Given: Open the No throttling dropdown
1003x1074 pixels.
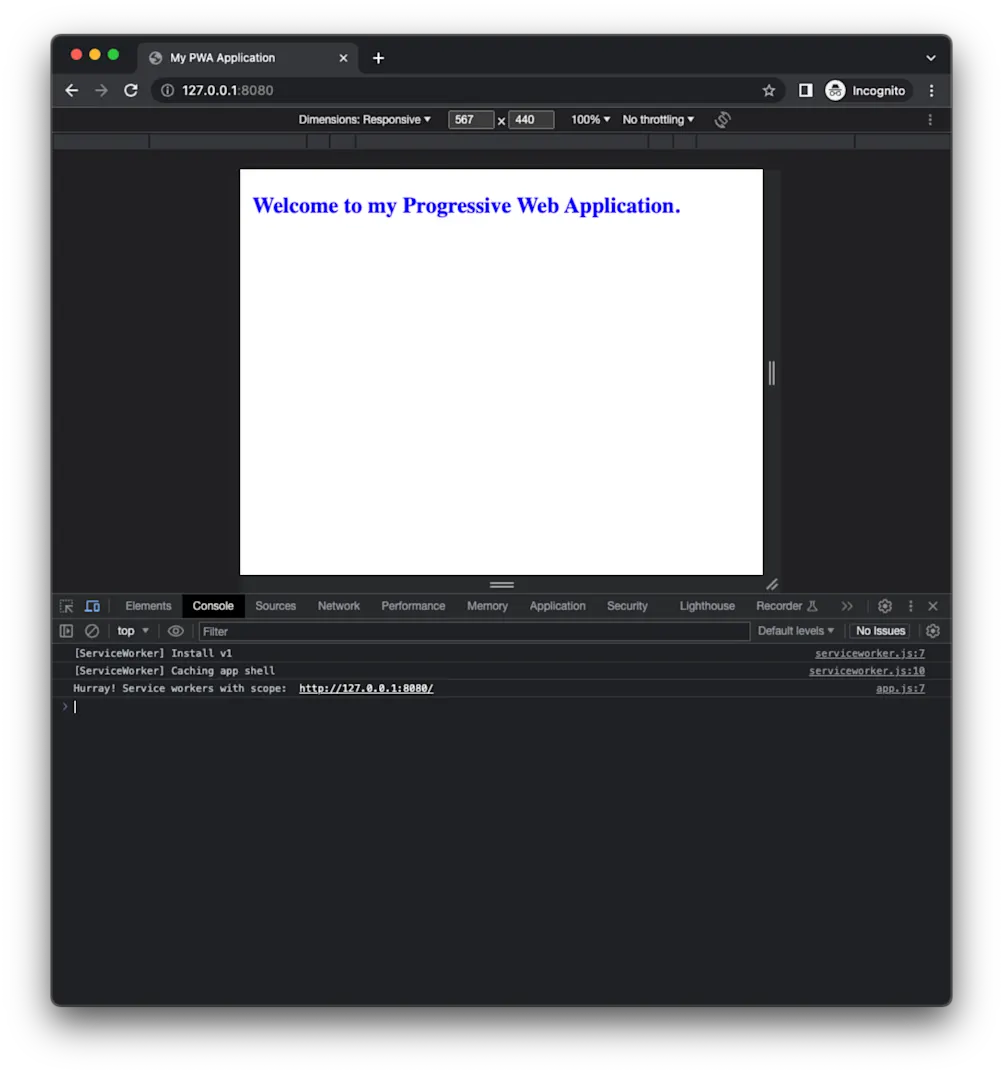Looking at the screenshot, I should click(658, 120).
